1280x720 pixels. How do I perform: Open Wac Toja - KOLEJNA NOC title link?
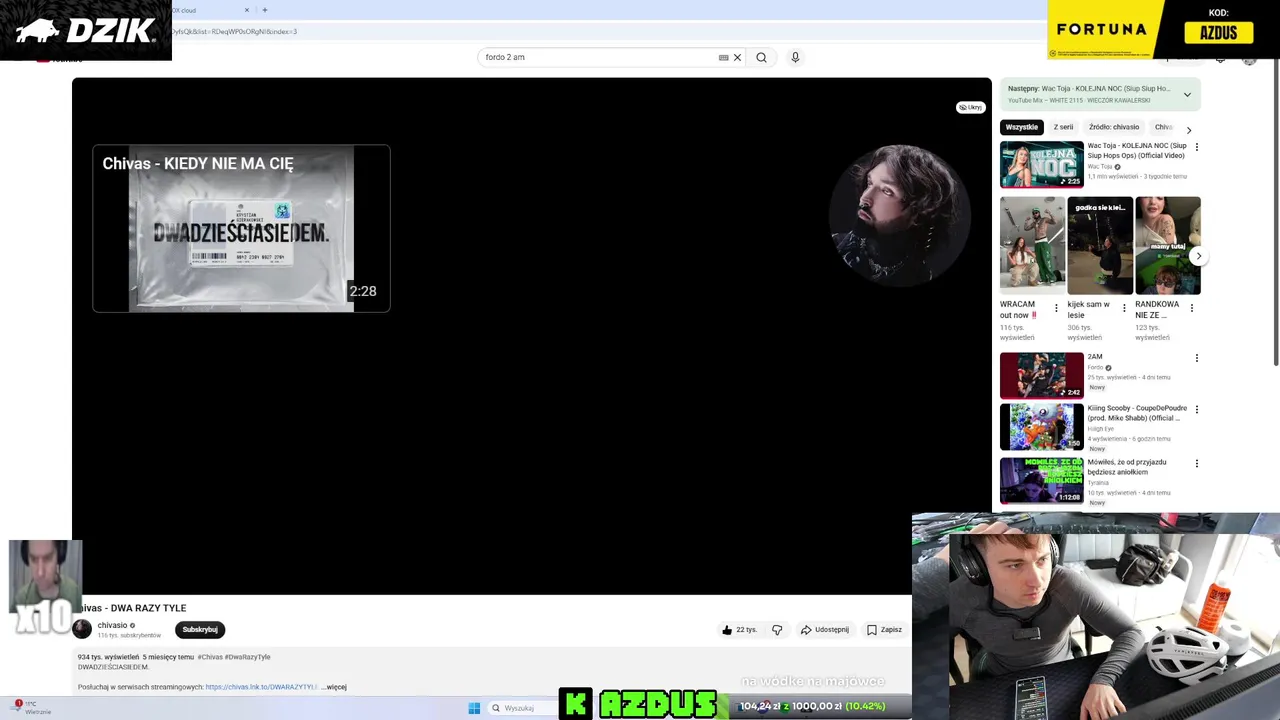1137,150
